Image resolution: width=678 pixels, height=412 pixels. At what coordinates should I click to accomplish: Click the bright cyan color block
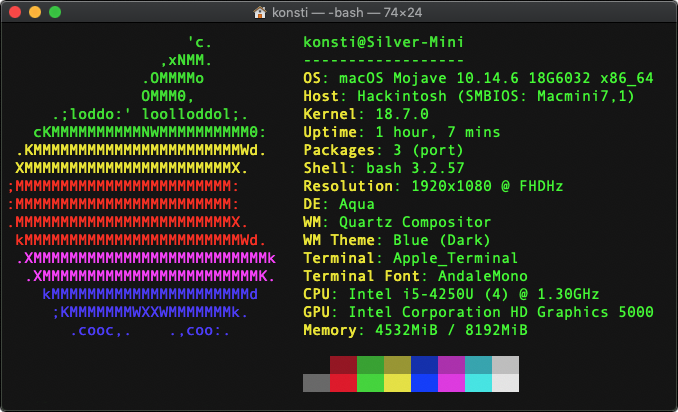pyautogui.click(x=478, y=383)
